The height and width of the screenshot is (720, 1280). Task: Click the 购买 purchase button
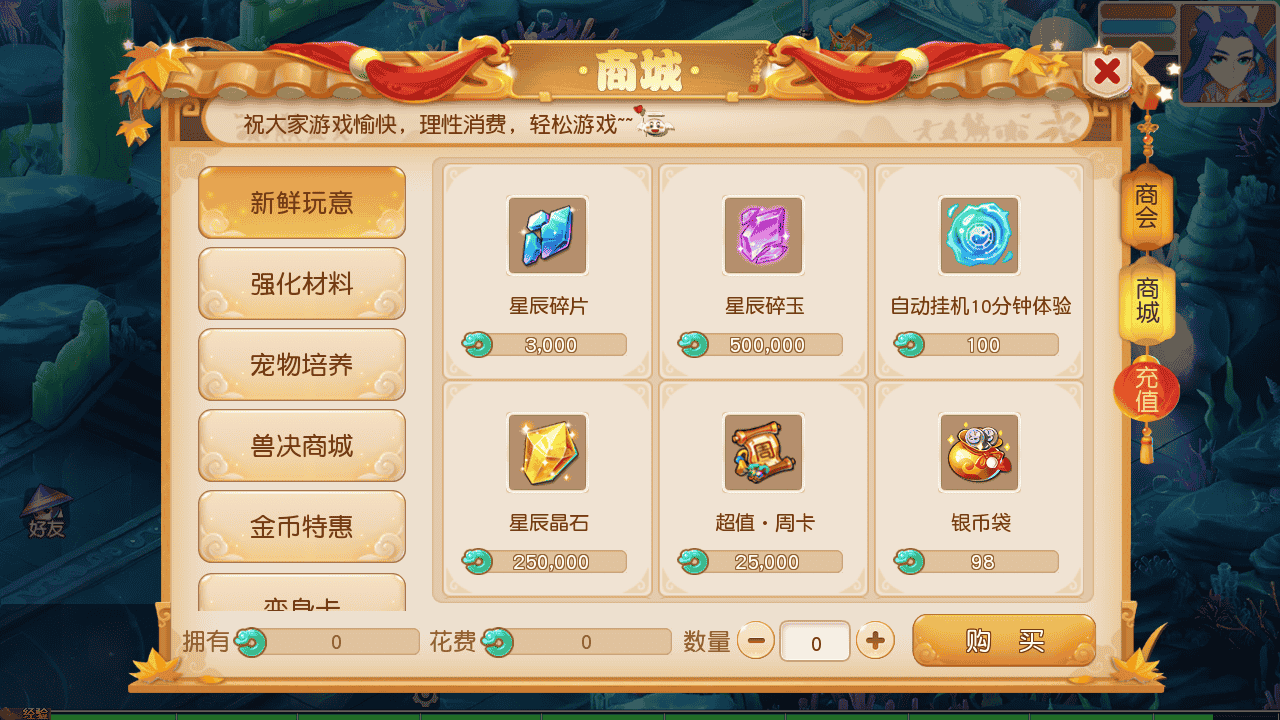click(x=1004, y=641)
